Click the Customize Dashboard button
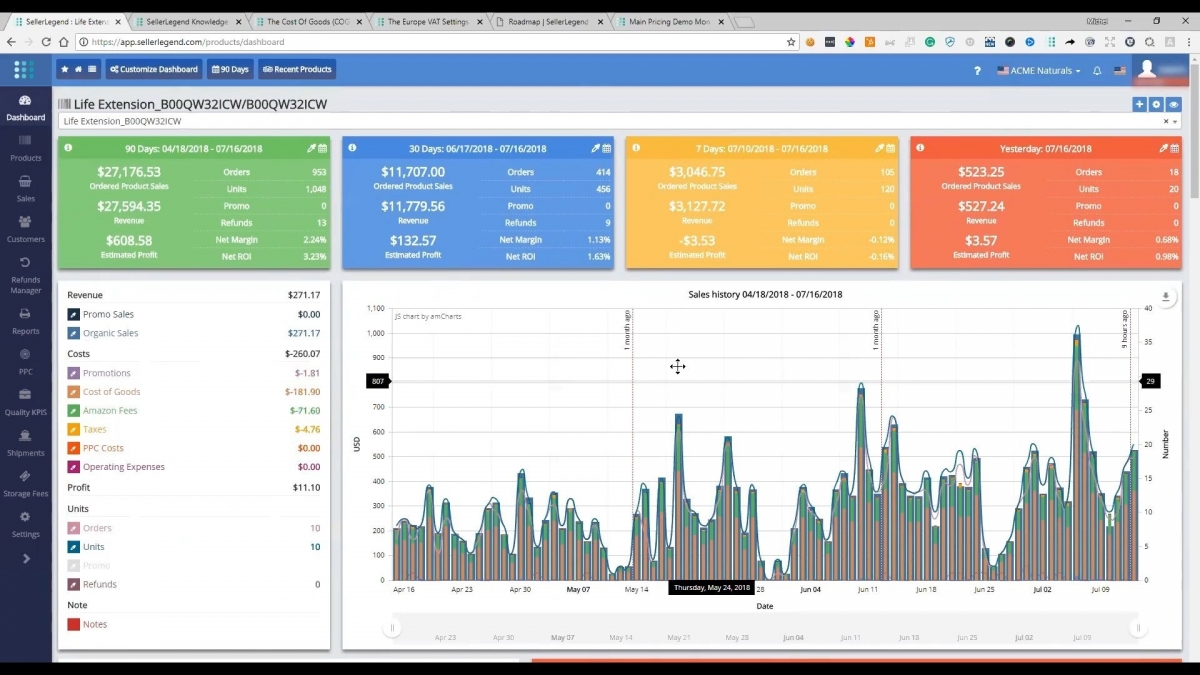 (x=153, y=69)
